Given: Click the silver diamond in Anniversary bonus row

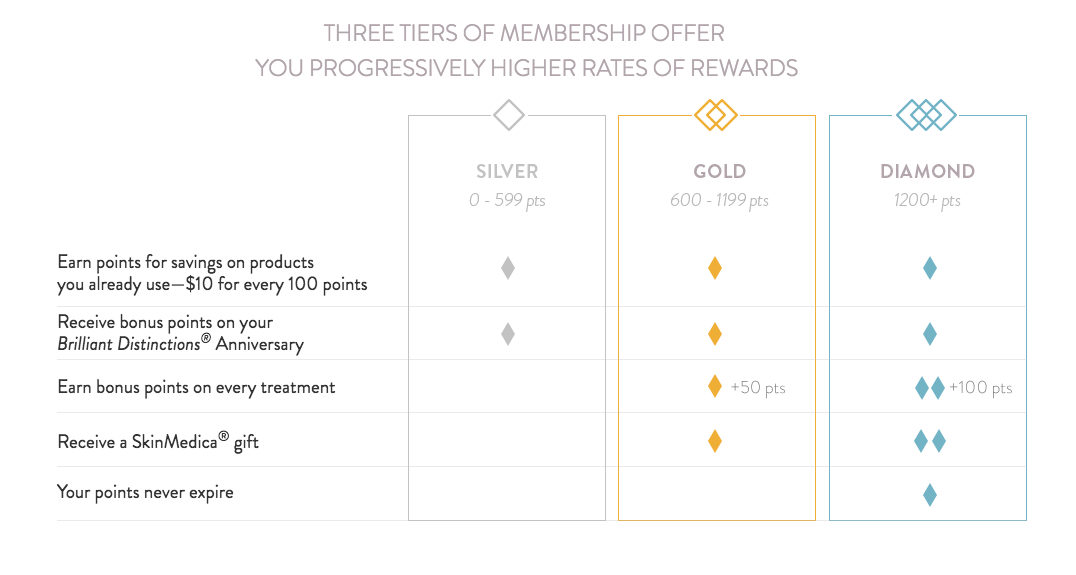Looking at the screenshot, I should (x=508, y=334).
